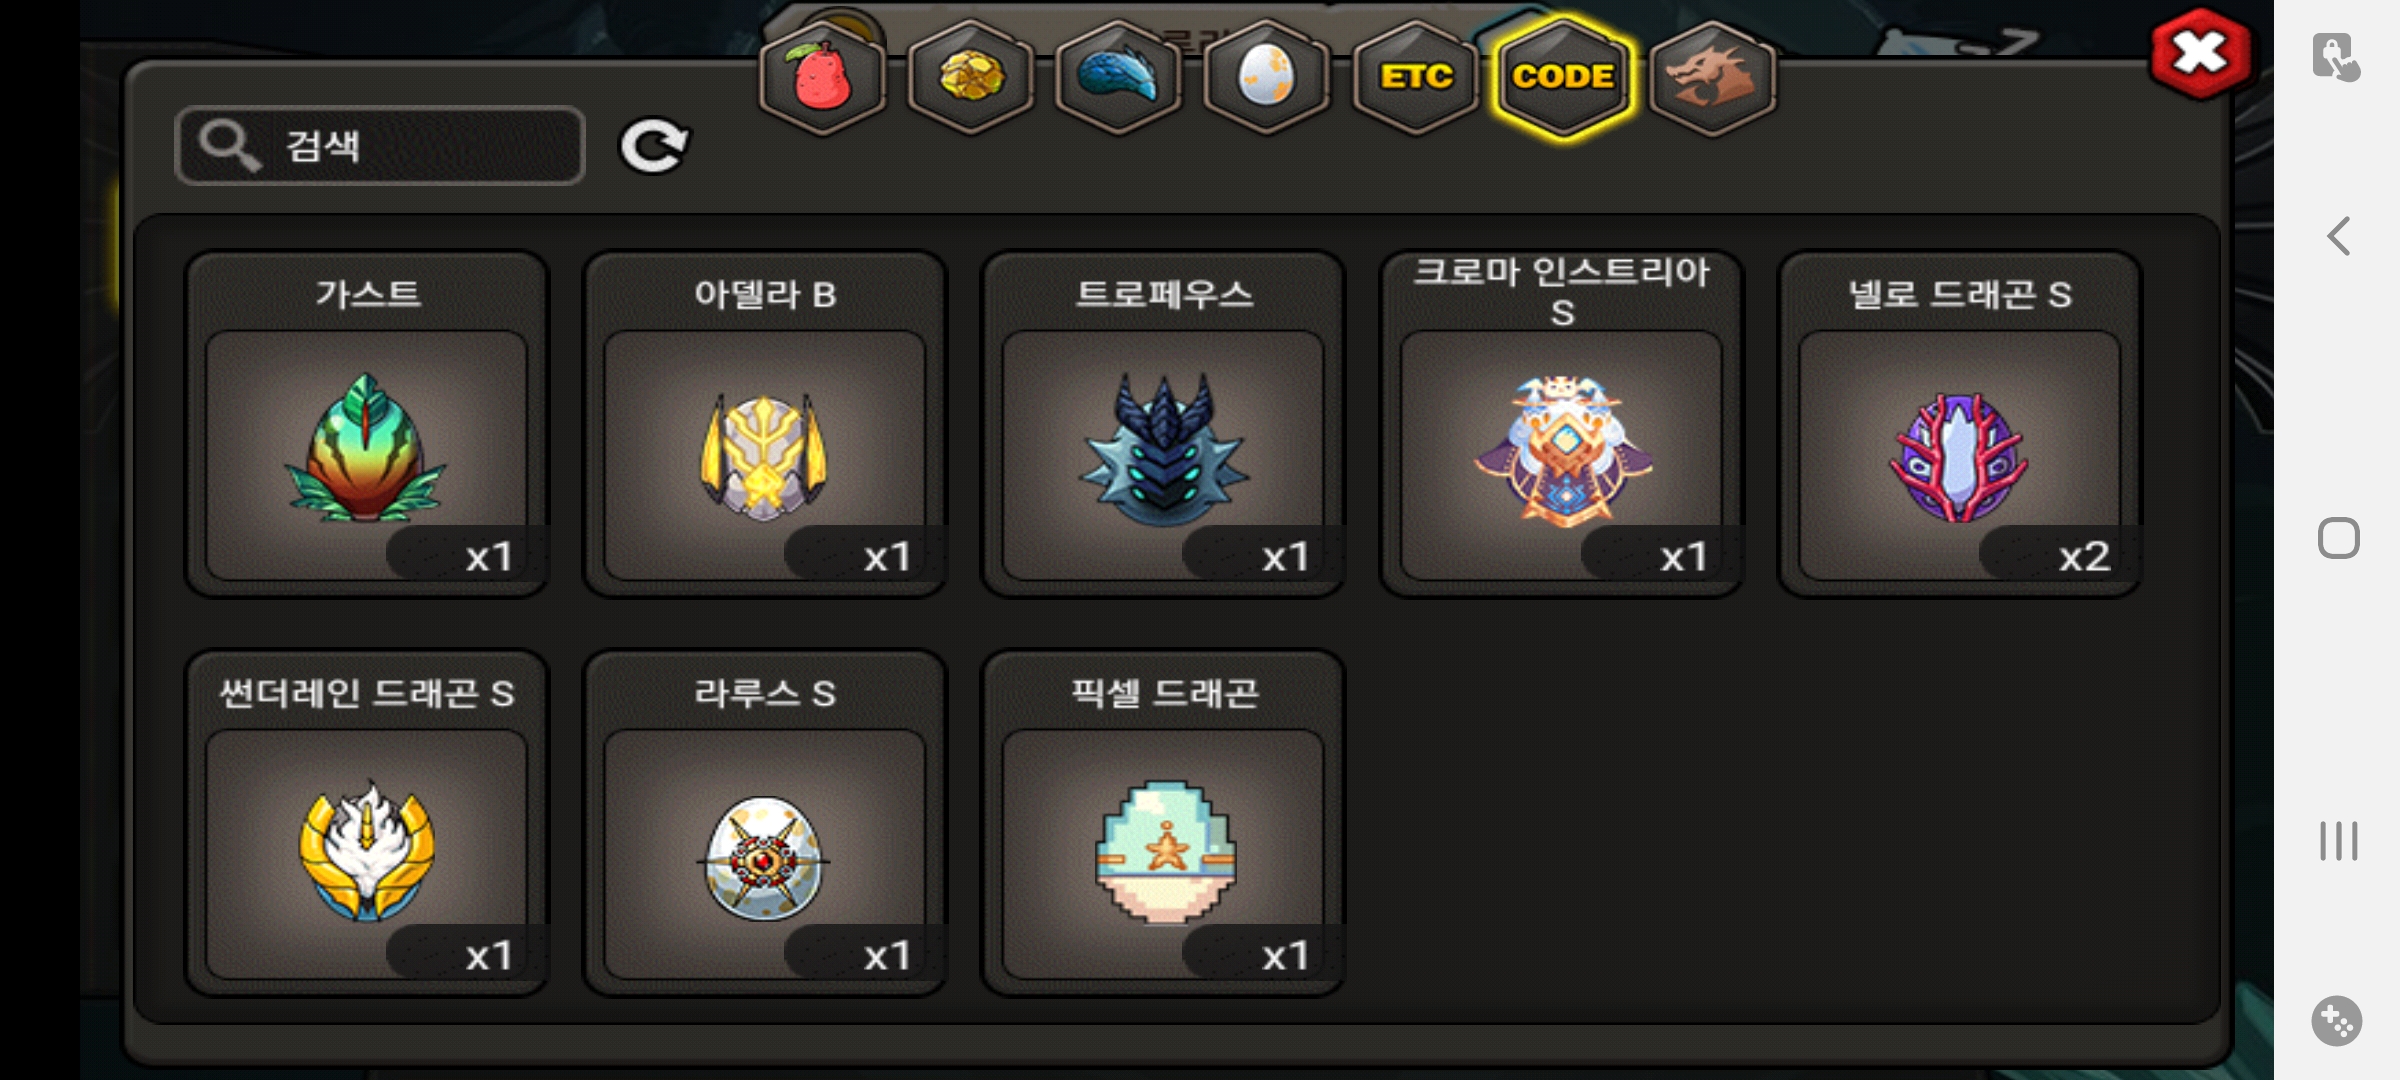Open the egg category tab
The image size is (2400, 1080).
pyautogui.click(x=1266, y=78)
